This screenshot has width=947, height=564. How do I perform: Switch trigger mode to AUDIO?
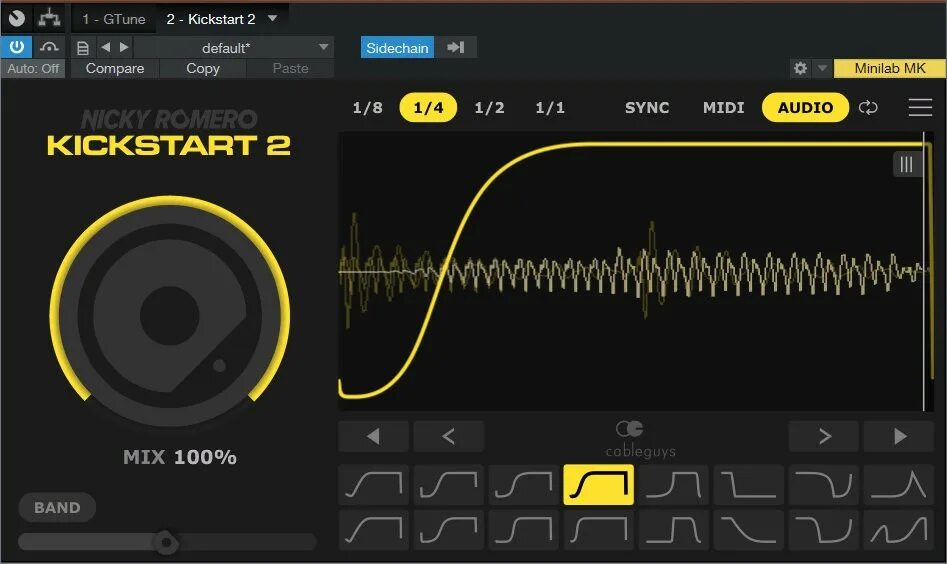click(806, 107)
